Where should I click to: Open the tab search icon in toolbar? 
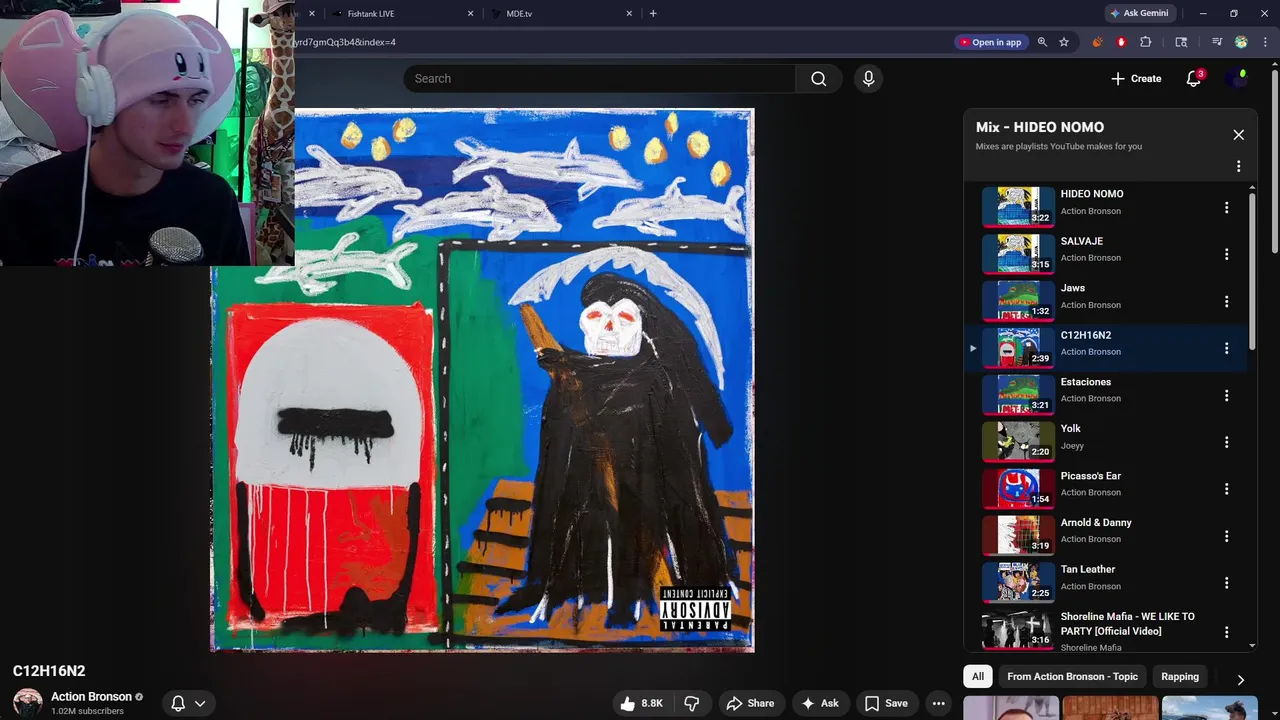tap(1181, 42)
